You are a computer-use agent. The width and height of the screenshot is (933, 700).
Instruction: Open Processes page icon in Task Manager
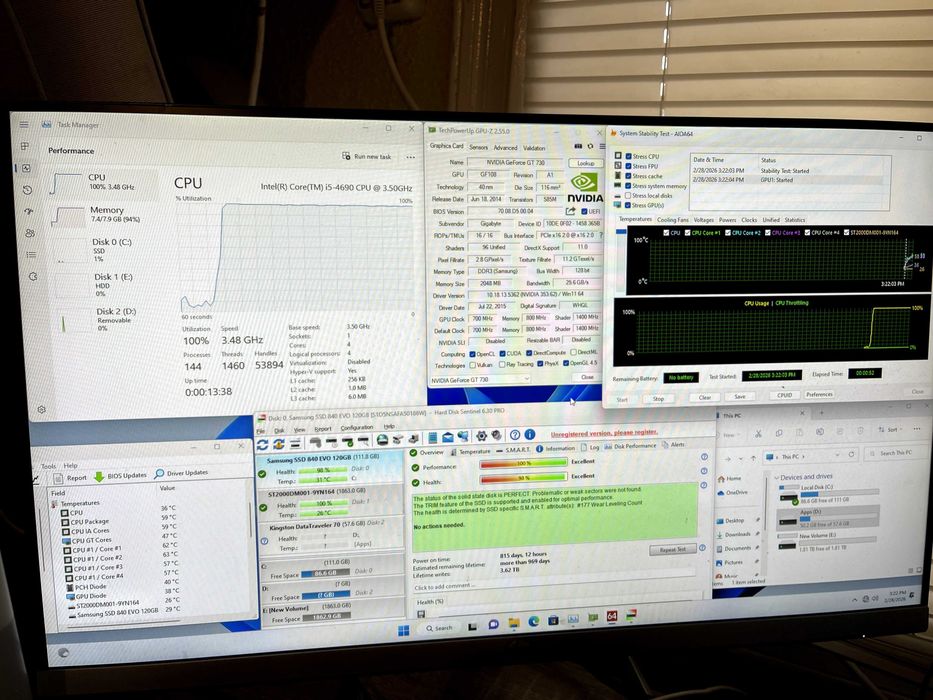coord(24,146)
